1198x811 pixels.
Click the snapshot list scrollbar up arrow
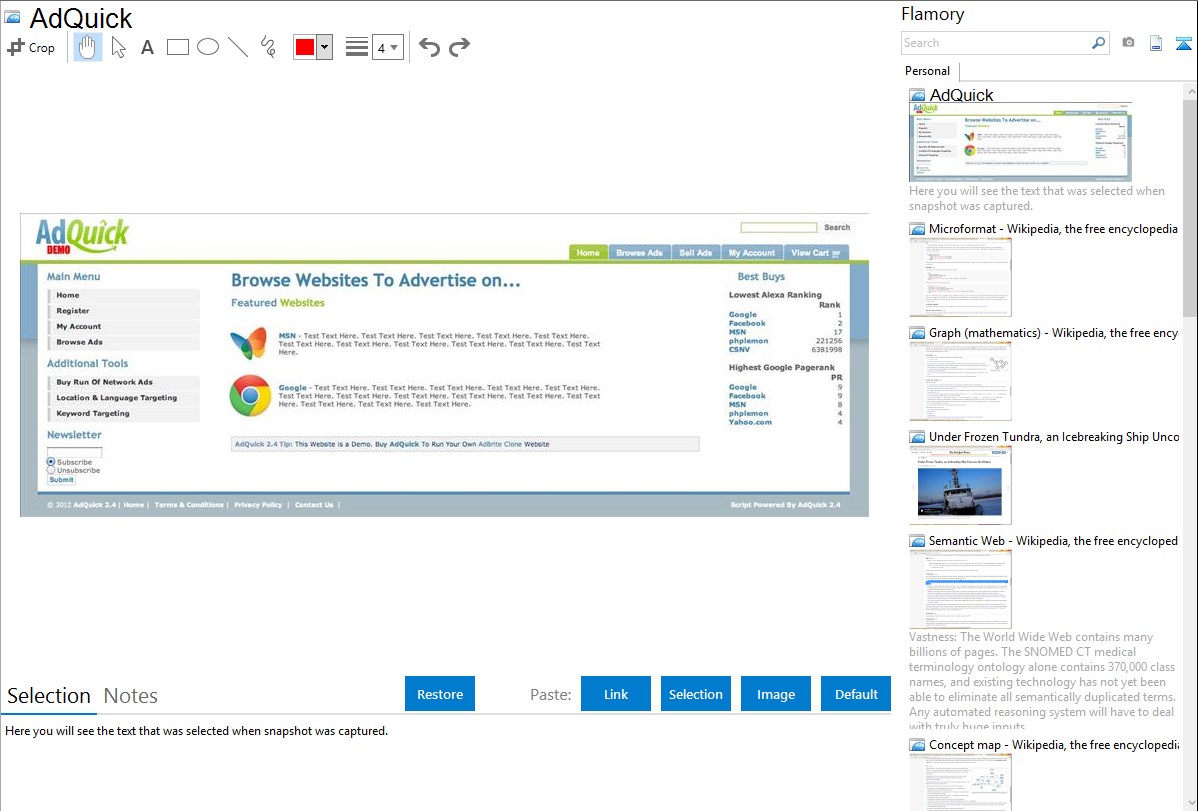point(1190,92)
